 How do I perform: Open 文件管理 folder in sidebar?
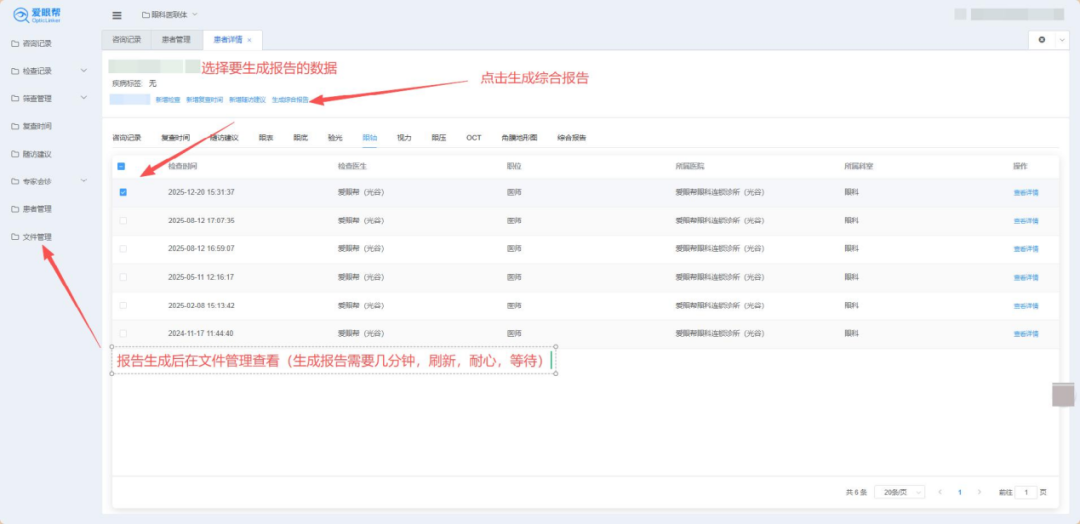(36, 237)
